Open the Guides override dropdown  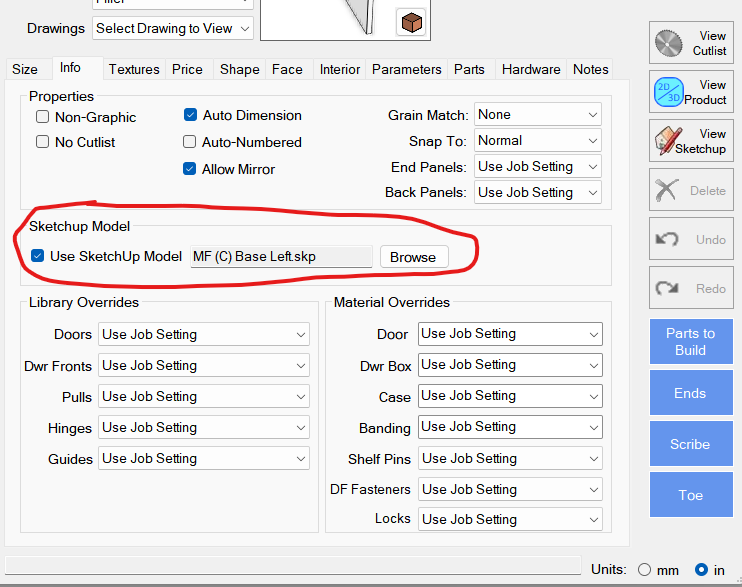click(x=204, y=458)
